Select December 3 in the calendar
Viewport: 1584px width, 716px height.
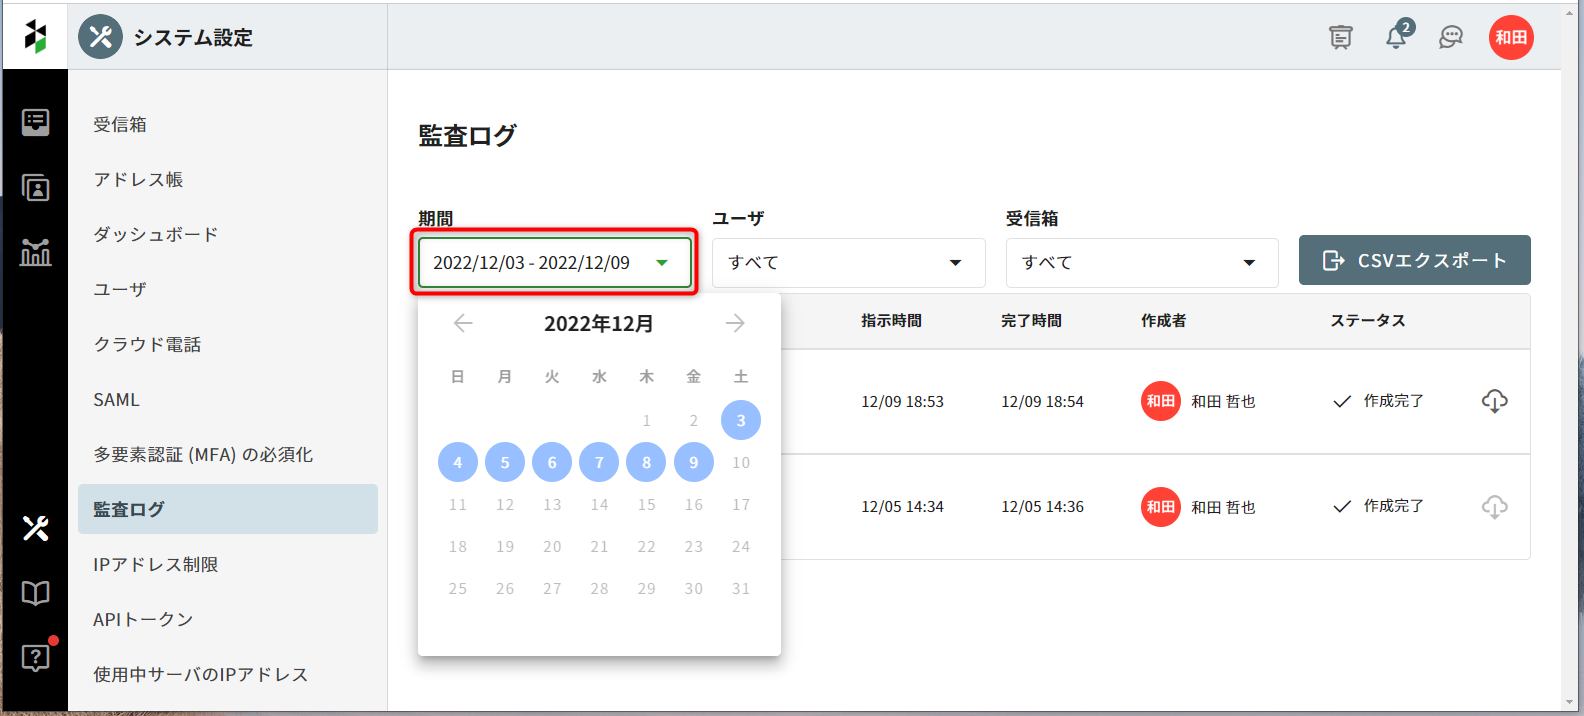pos(740,420)
